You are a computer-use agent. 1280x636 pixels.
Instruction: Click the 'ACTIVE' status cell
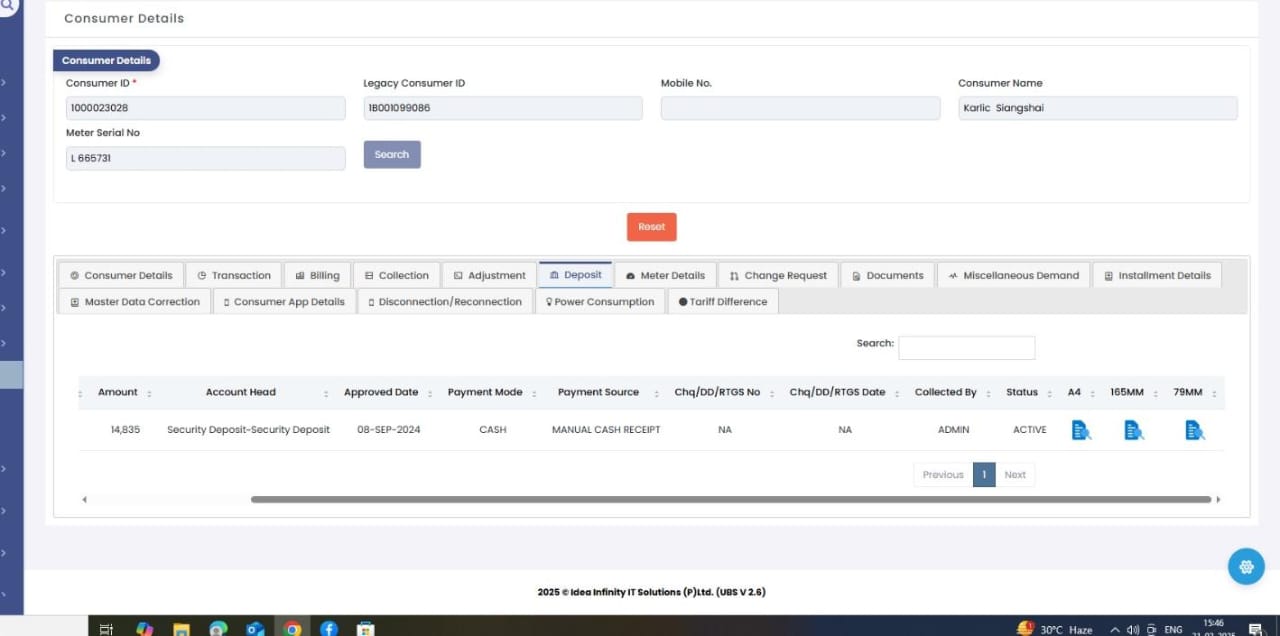pyautogui.click(x=1029, y=430)
